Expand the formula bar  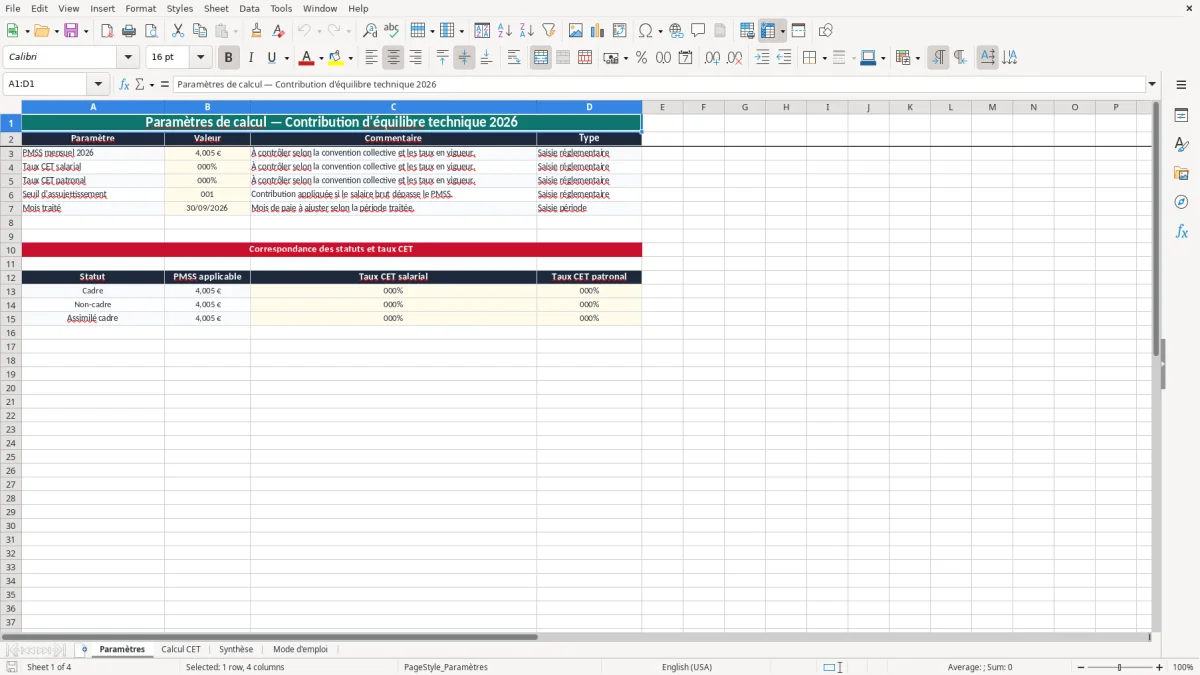[1152, 85]
